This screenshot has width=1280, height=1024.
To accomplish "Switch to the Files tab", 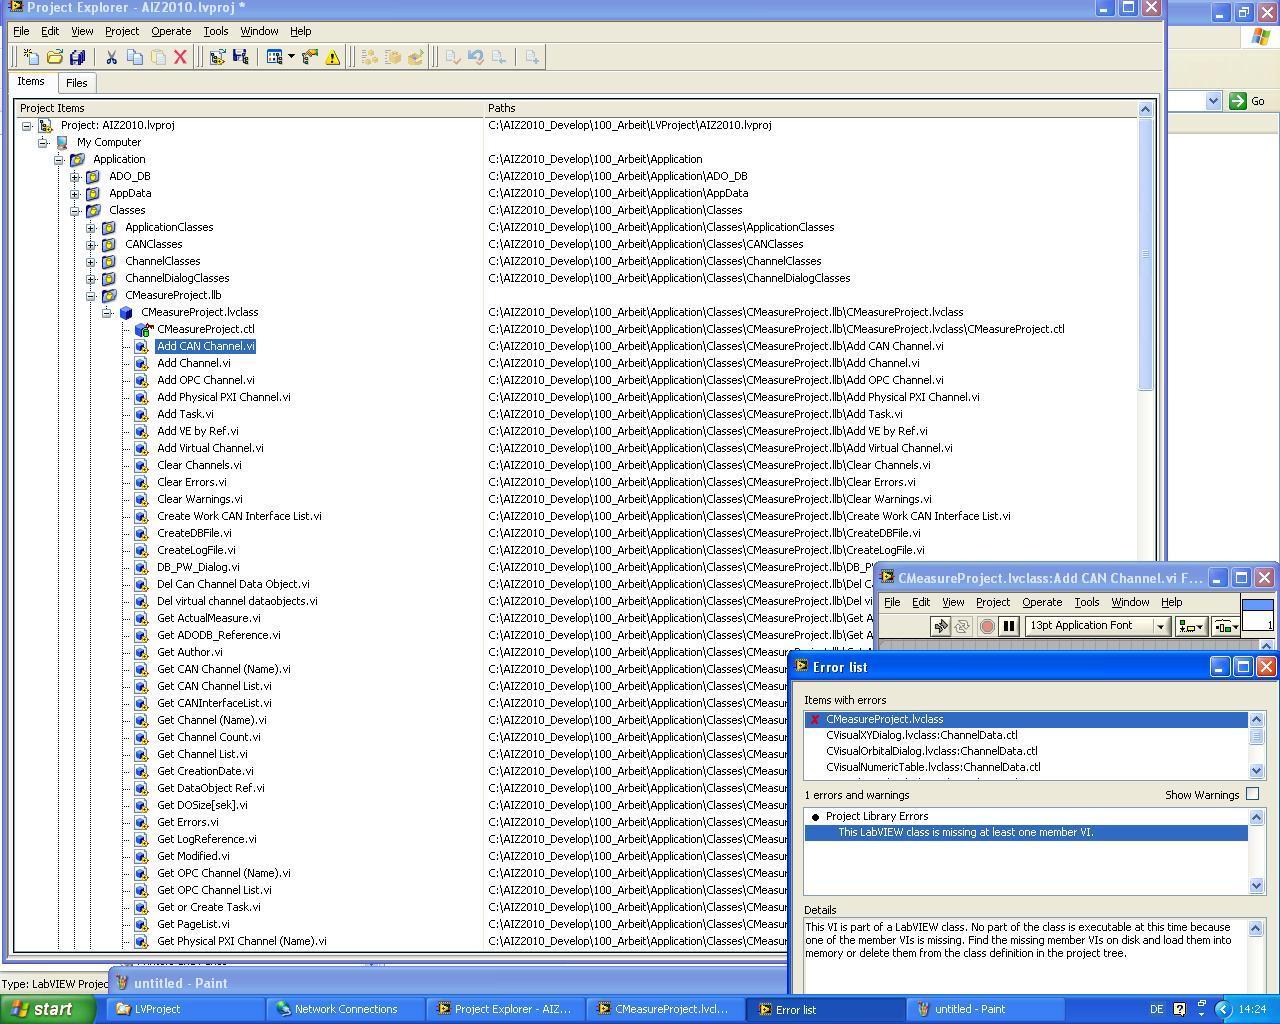I will 76,83.
